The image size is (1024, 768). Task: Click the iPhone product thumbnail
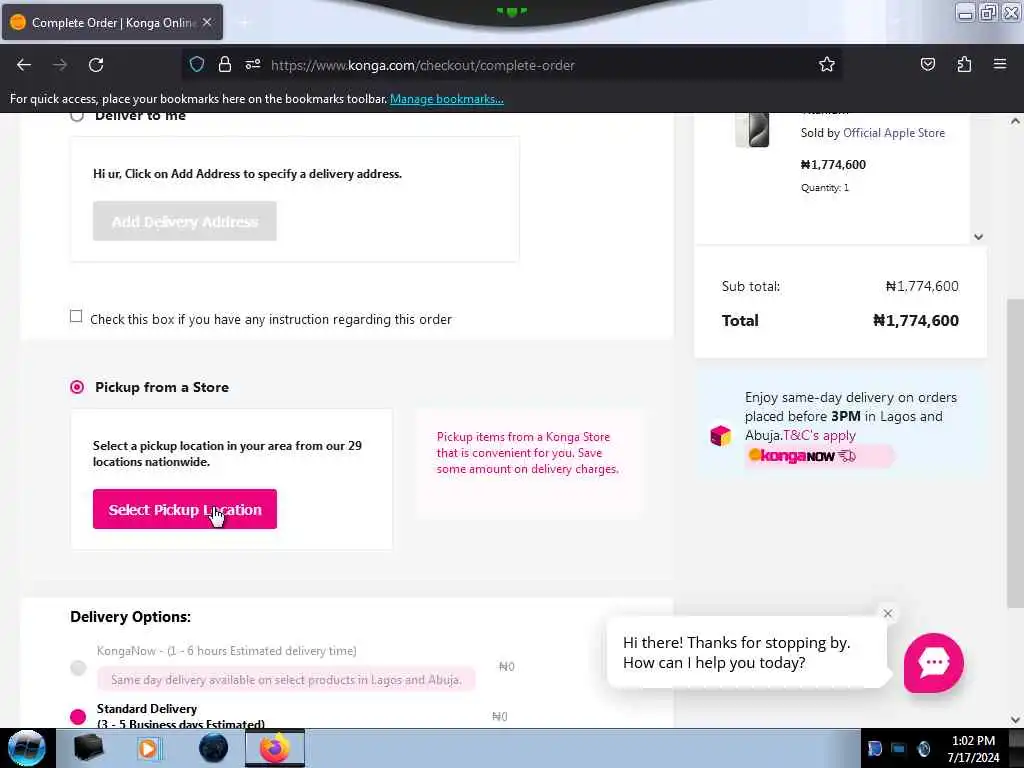(x=752, y=129)
